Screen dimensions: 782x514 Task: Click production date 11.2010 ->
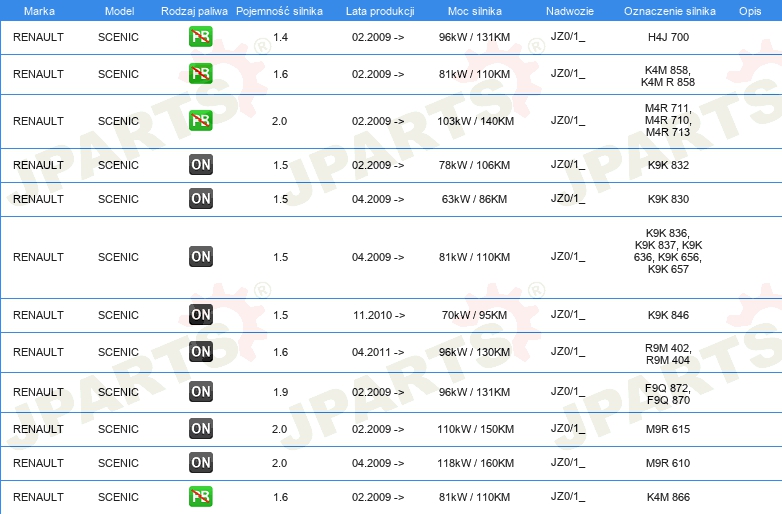click(379, 315)
